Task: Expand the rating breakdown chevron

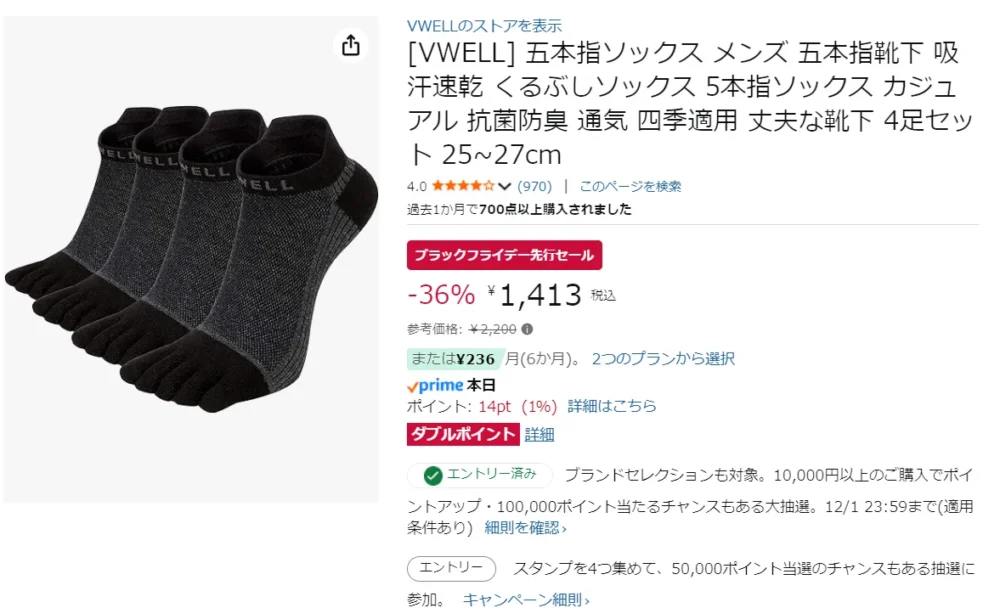Action: coord(504,186)
